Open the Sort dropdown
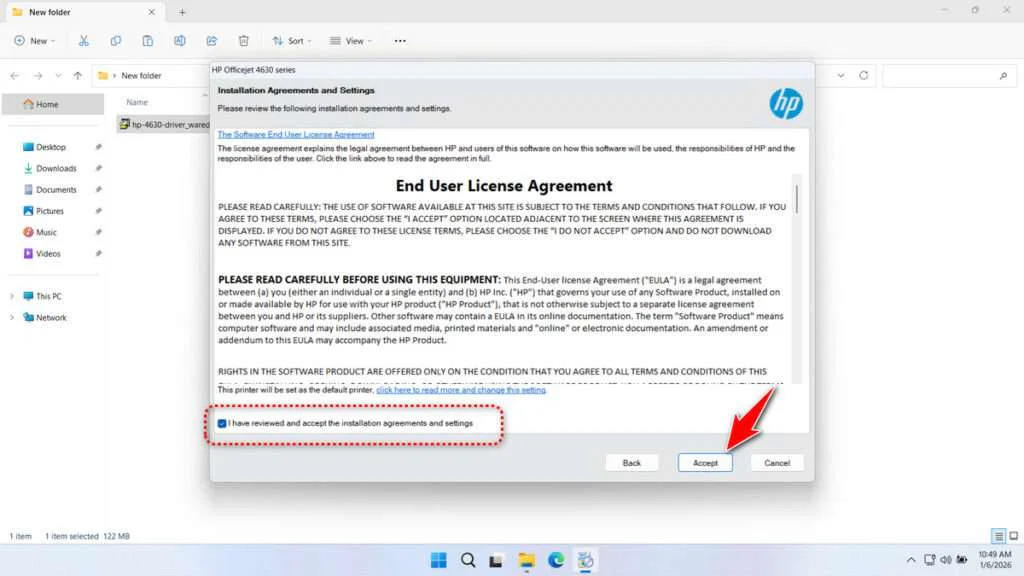The width and height of the screenshot is (1024, 576). pos(292,40)
